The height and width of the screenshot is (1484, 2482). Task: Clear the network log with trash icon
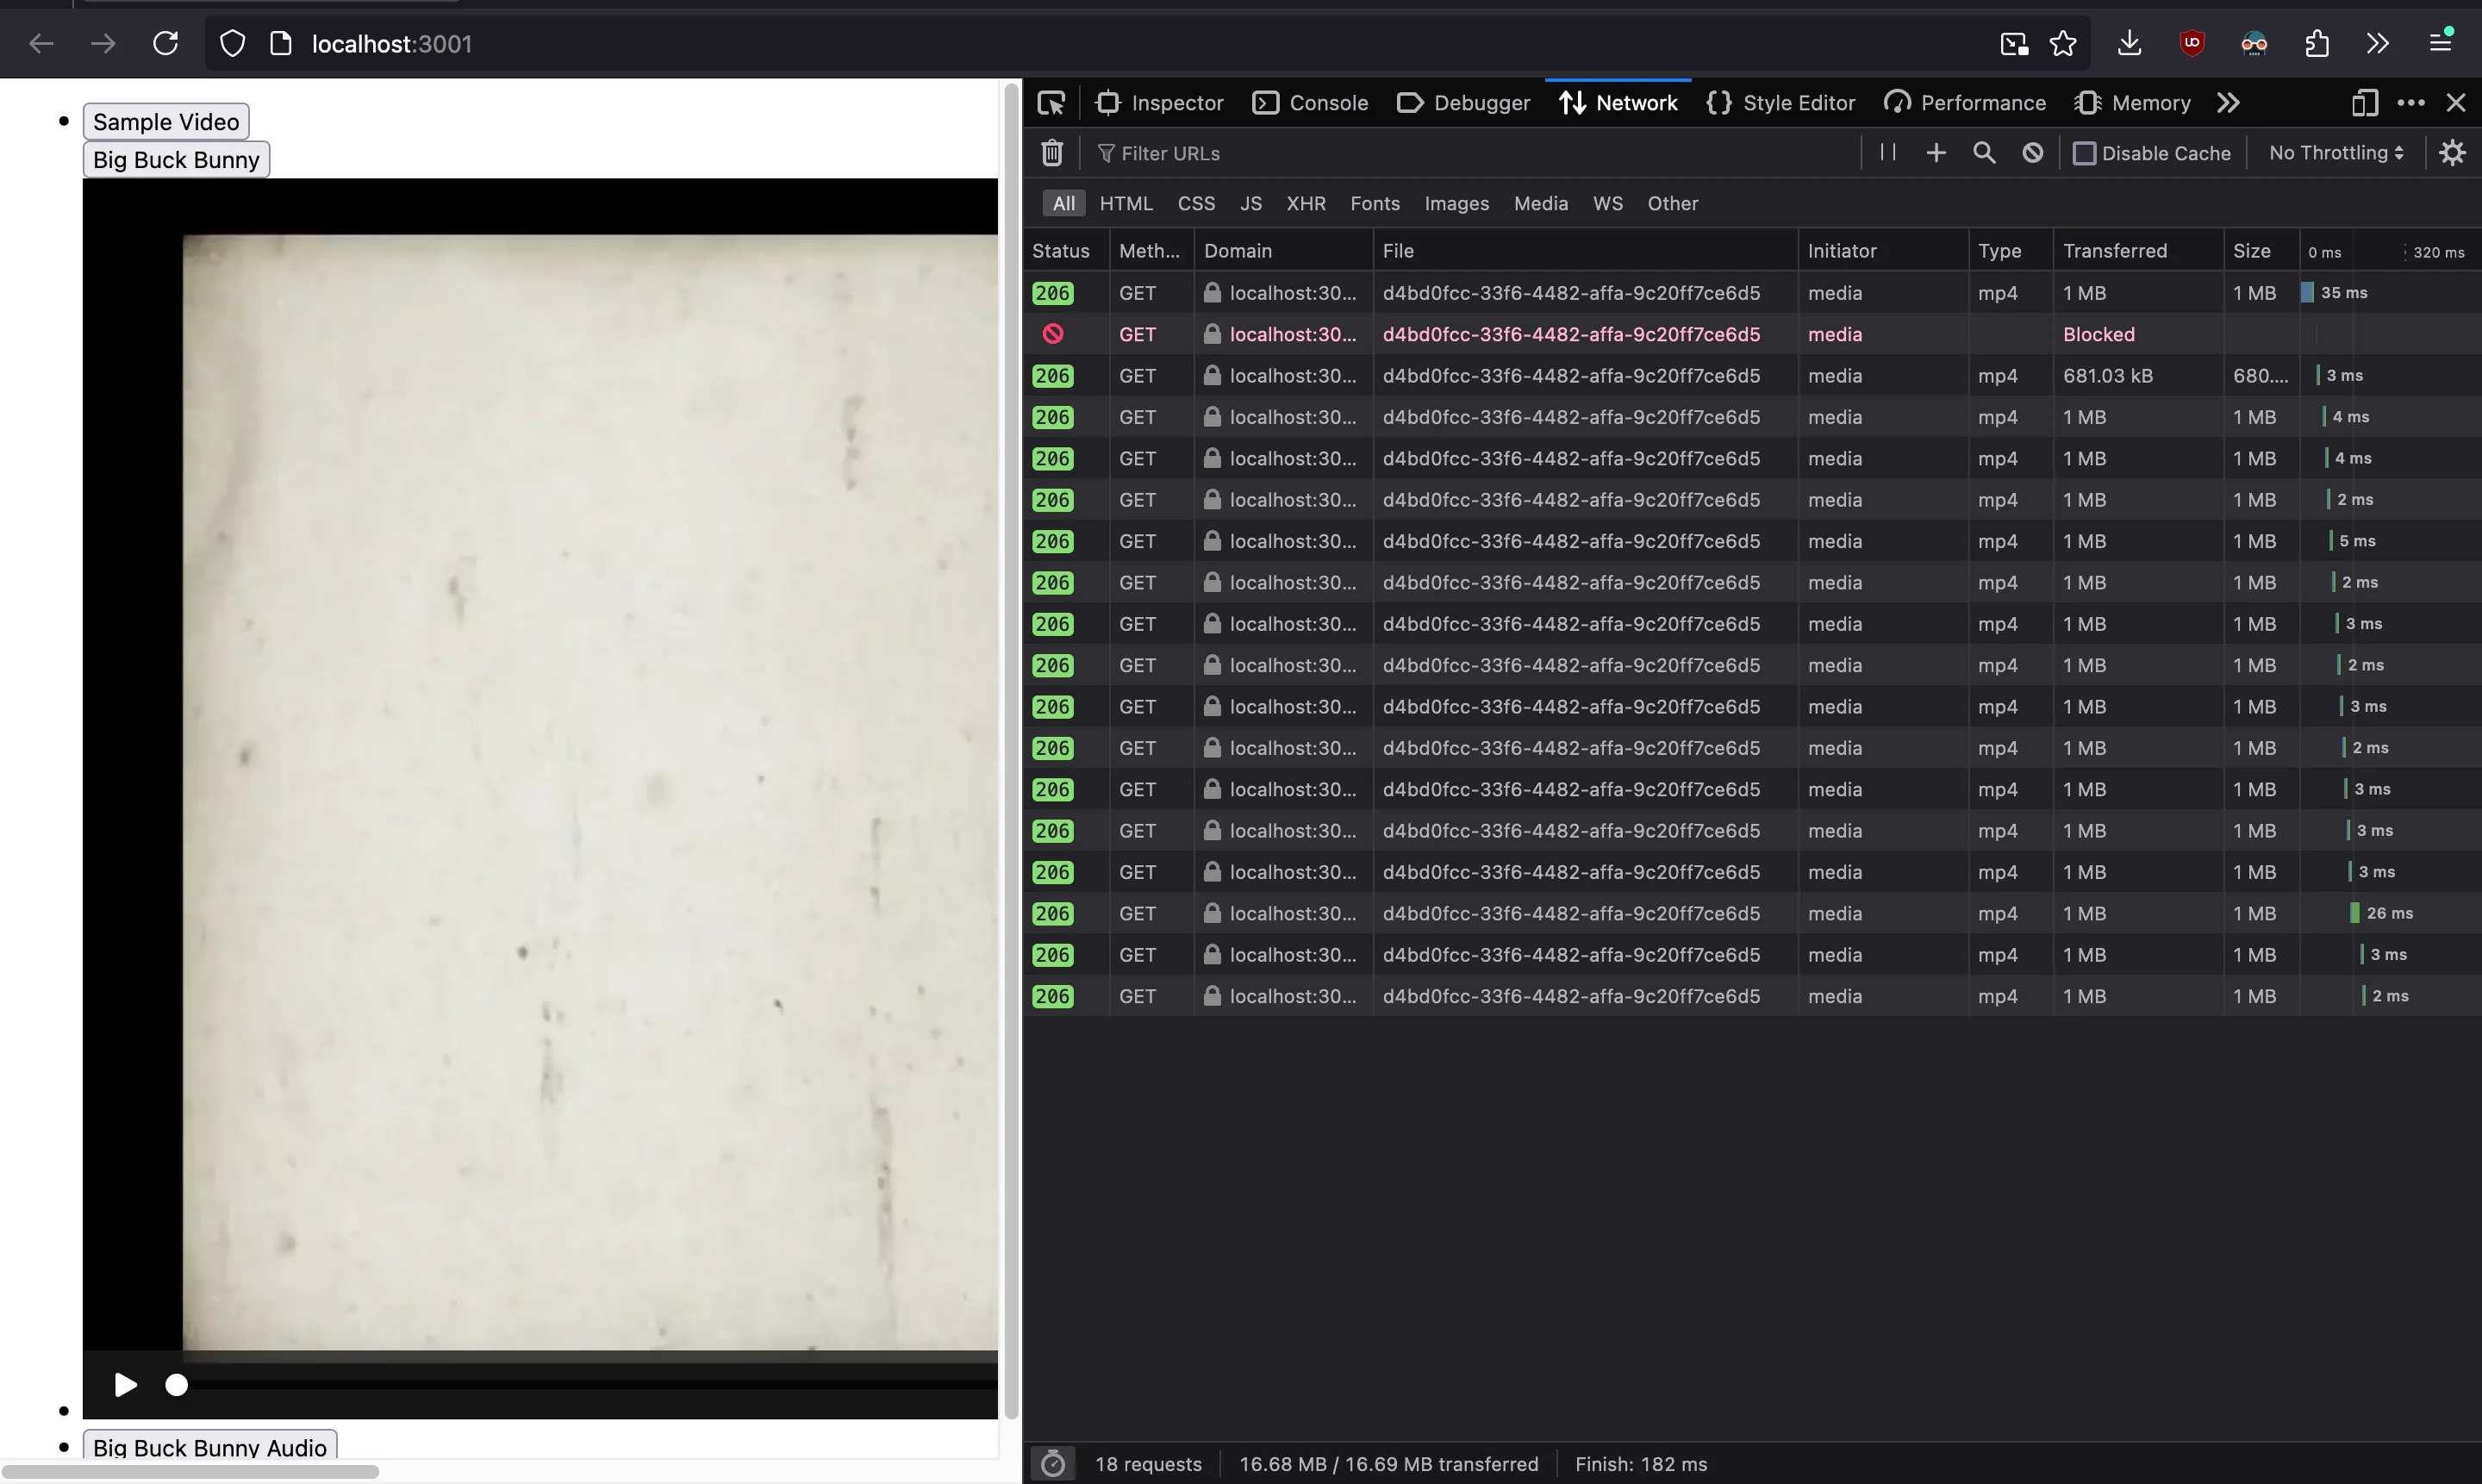(1051, 153)
